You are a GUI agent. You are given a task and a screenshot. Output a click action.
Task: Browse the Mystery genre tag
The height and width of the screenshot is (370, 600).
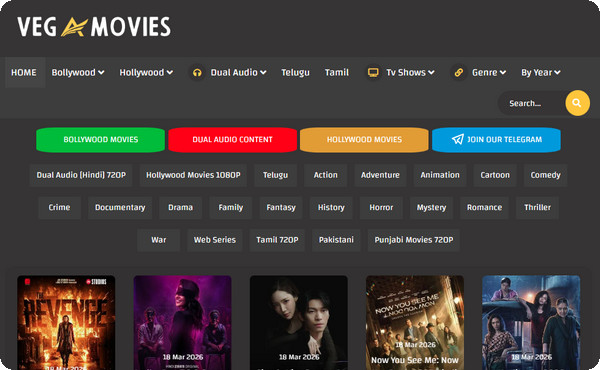point(432,208)
